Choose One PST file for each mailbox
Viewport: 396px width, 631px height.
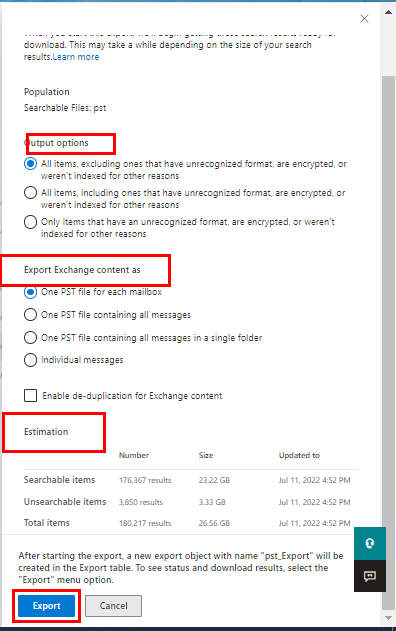(x=31, y=292)
